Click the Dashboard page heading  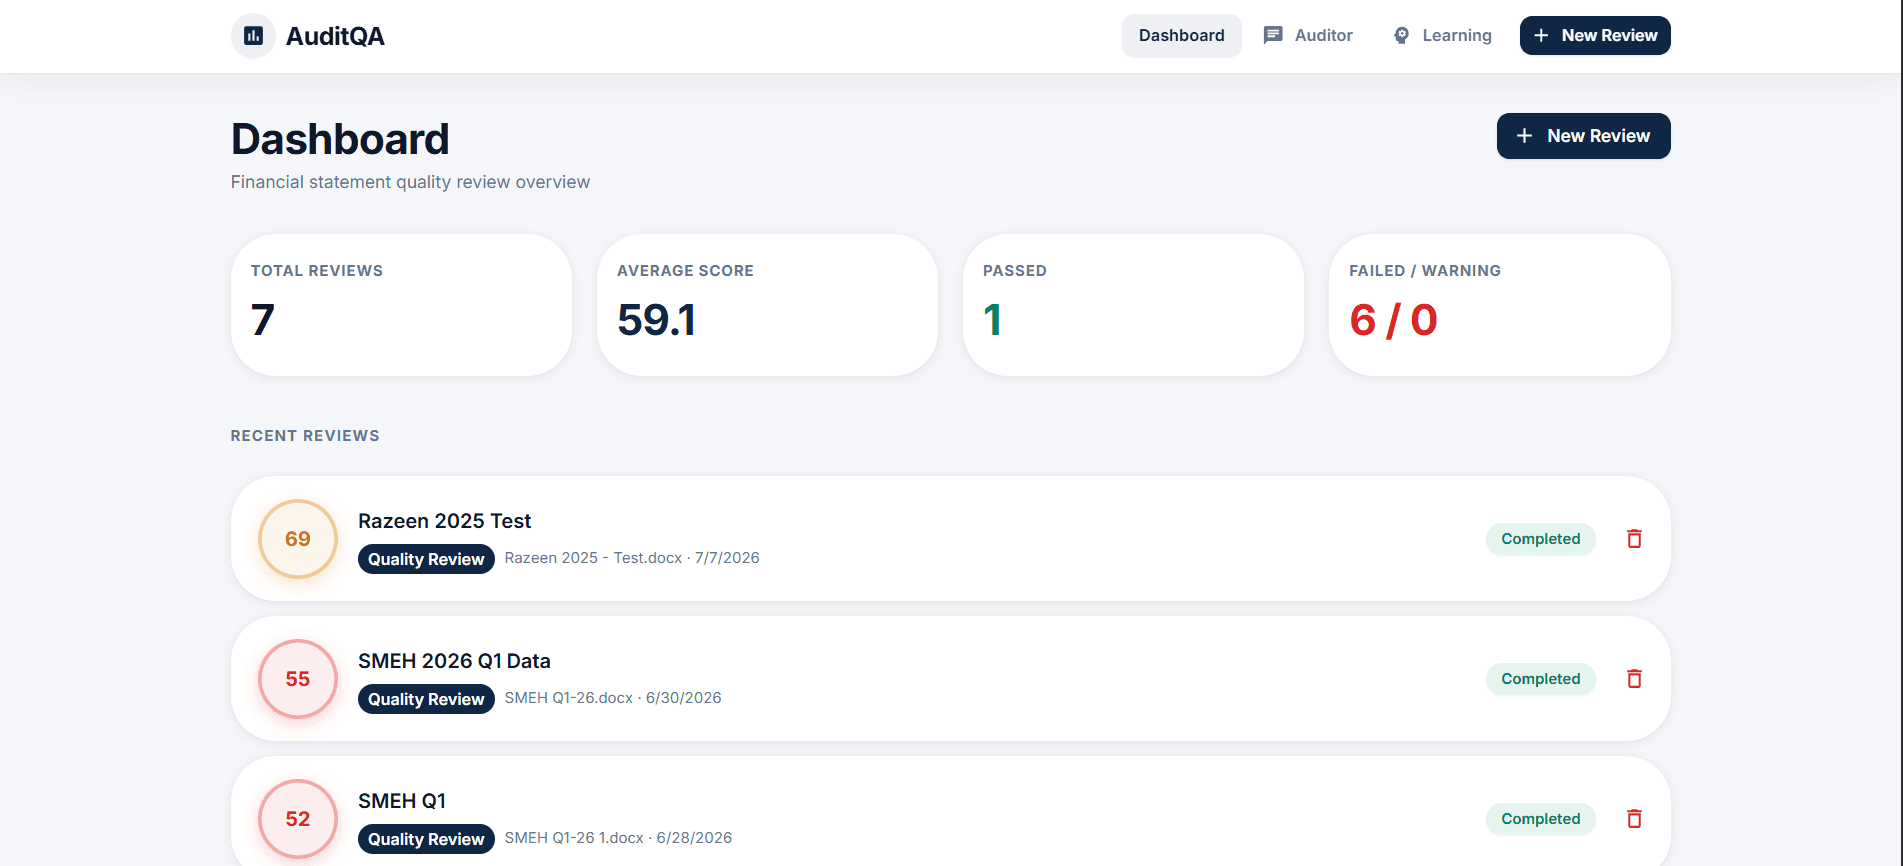click(340, 139)
